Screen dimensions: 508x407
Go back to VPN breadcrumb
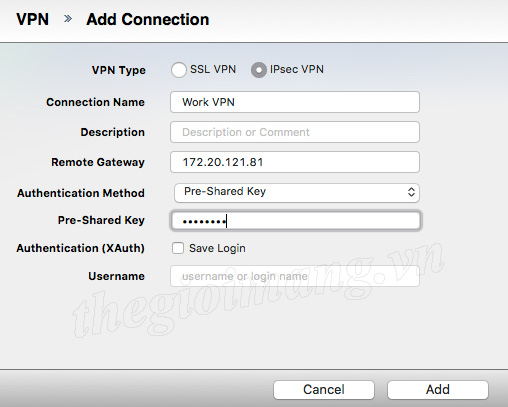pos(33,19)
